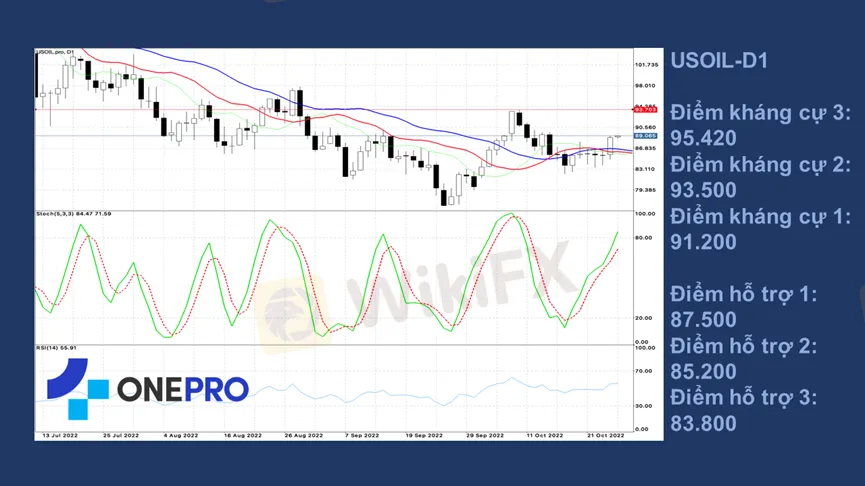Click the ONEPRO logo icon
The height and width of the screenshot is (486, 865).
click(x=77, y=388)
